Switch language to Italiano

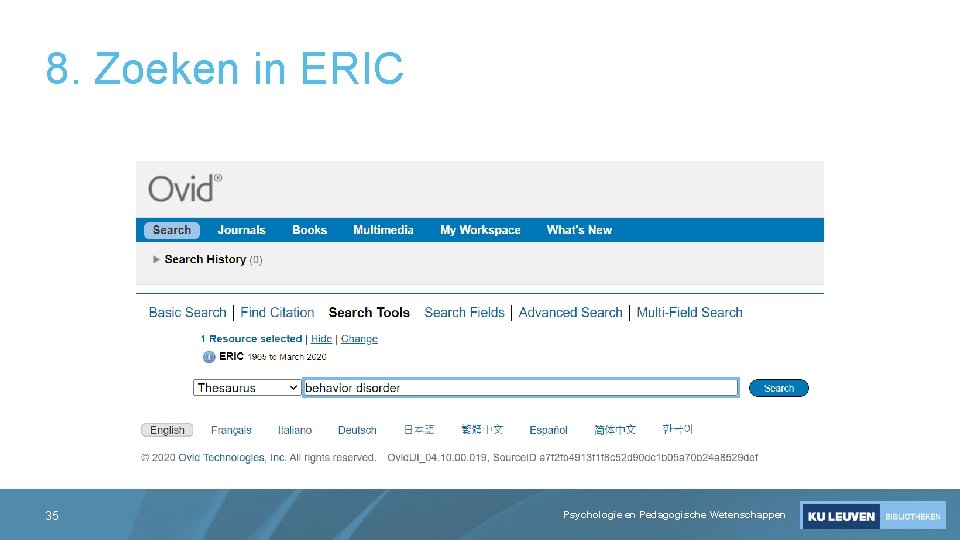(x=294, y=430)
